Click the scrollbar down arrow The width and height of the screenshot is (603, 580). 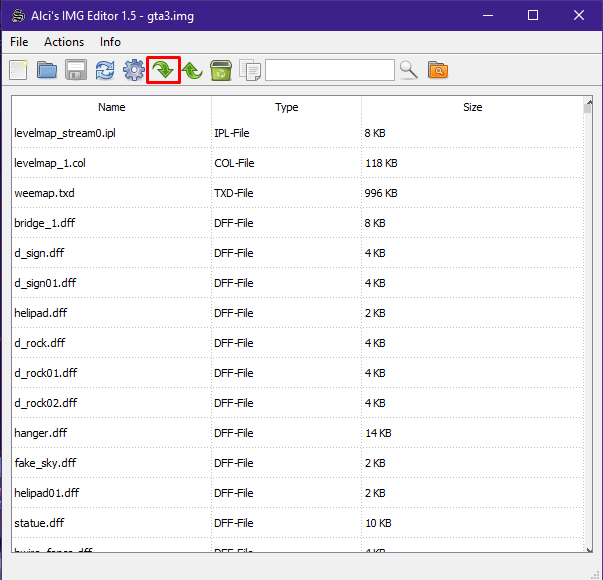coord(588,550)
